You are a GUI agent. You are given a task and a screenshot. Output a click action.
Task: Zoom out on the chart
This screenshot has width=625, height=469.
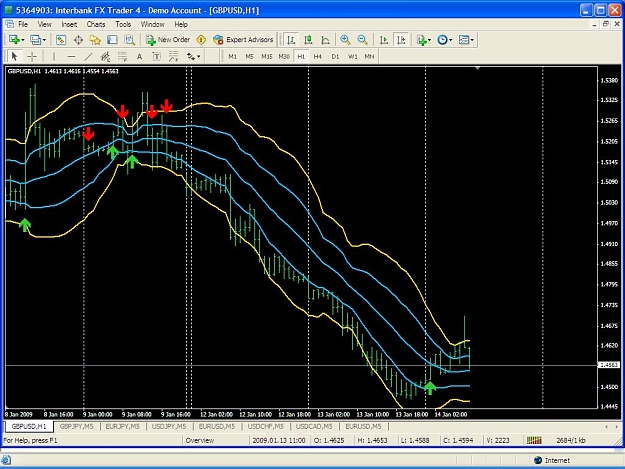pos(362,40)
